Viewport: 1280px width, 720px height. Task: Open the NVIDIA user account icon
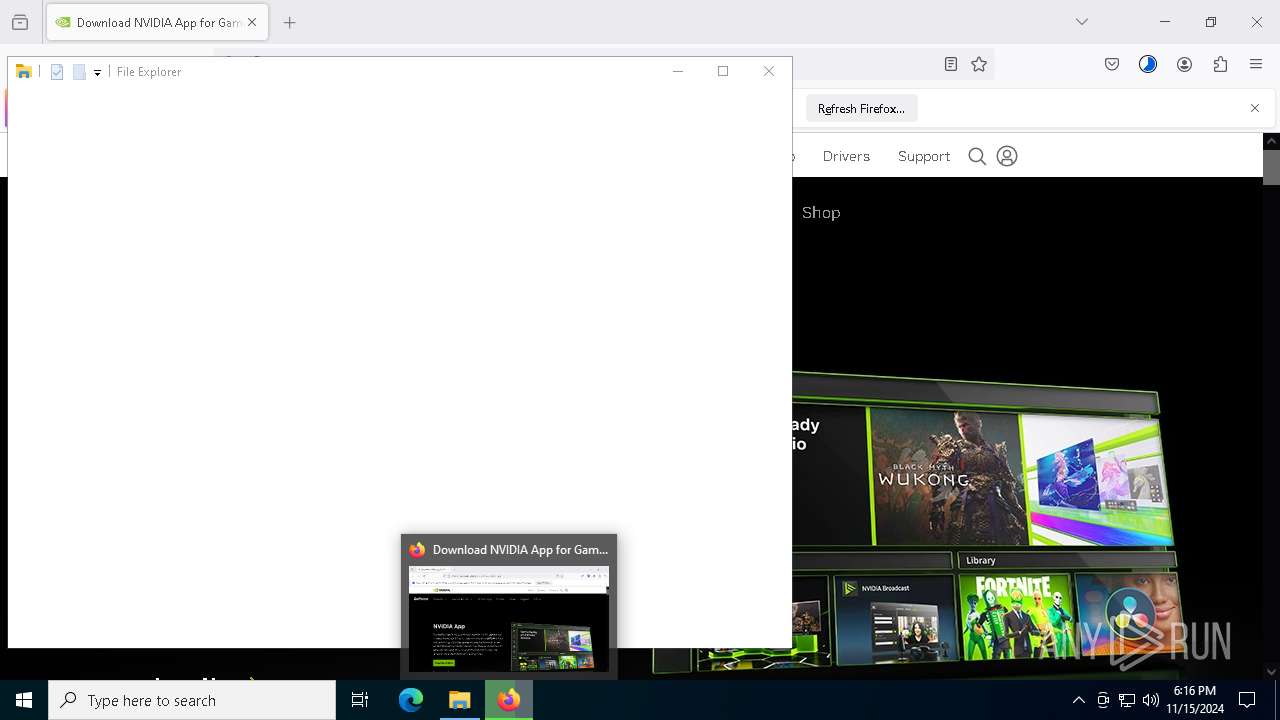[x=1007, y=156]
